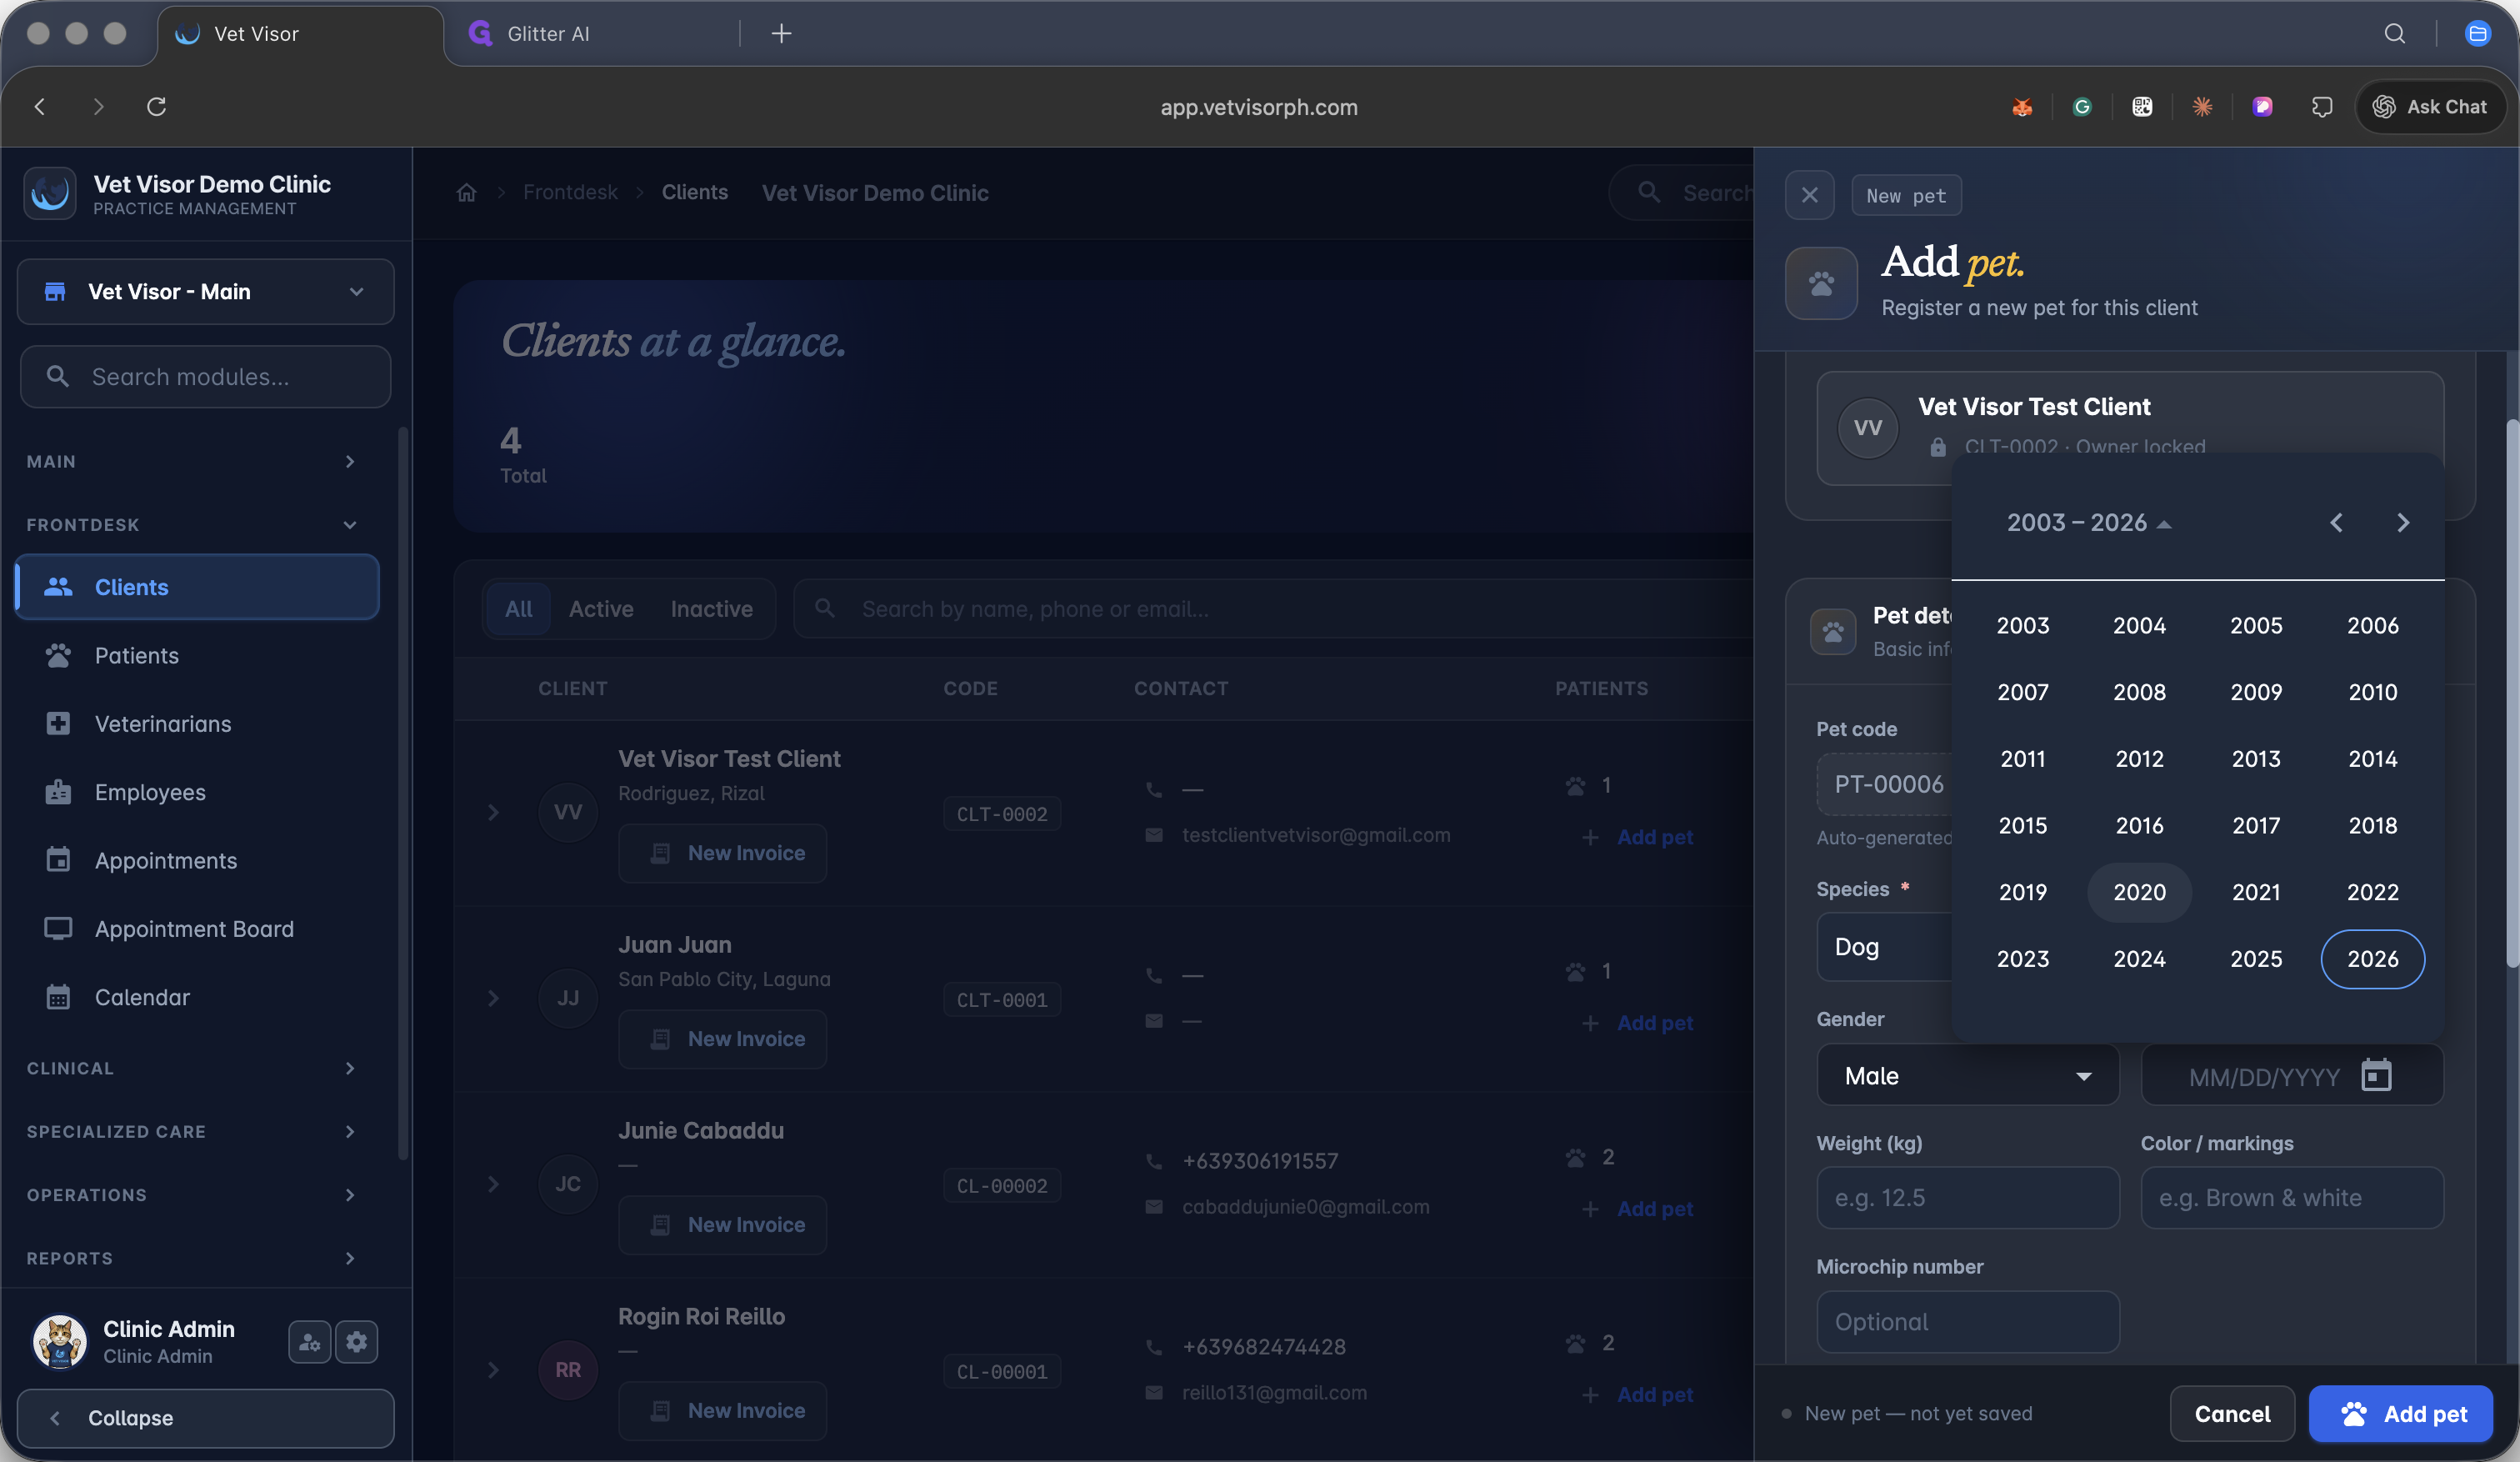Select year 2015 in the picker
The width and height of the screenshot is (2520, 1462).
click(2022, 826)
